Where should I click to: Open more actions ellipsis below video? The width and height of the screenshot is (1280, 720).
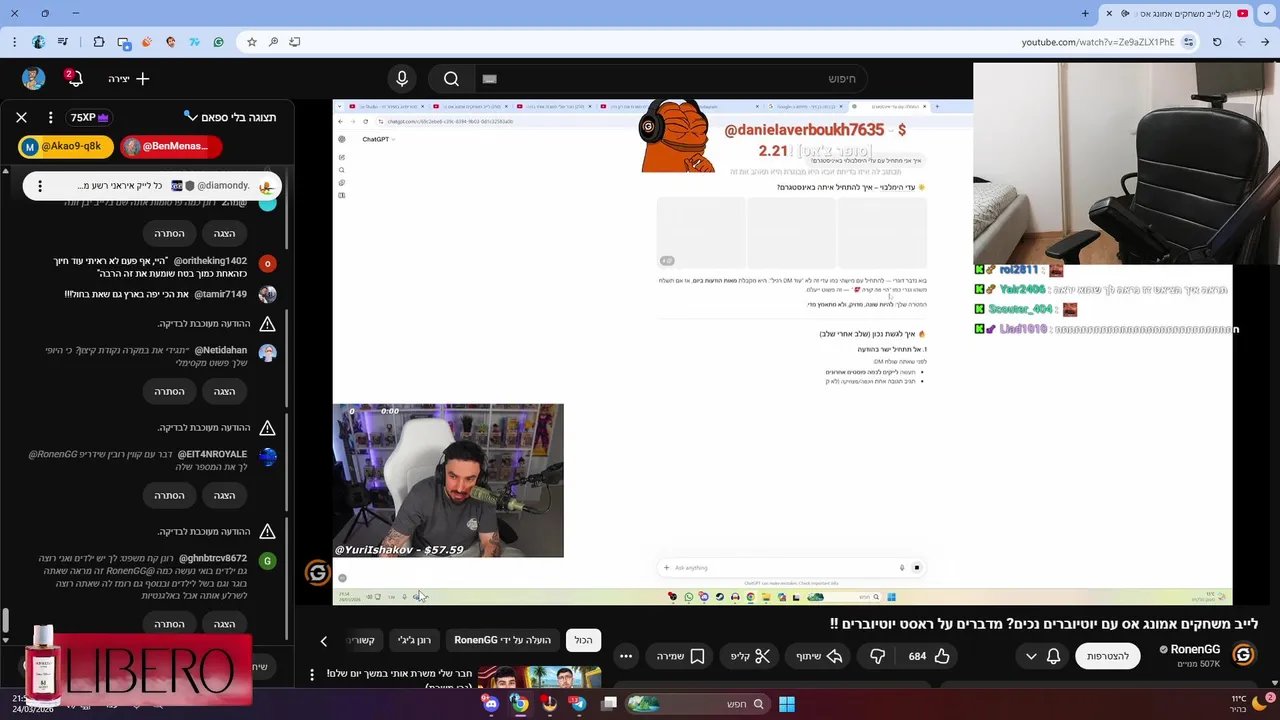(x=626, y=656)
